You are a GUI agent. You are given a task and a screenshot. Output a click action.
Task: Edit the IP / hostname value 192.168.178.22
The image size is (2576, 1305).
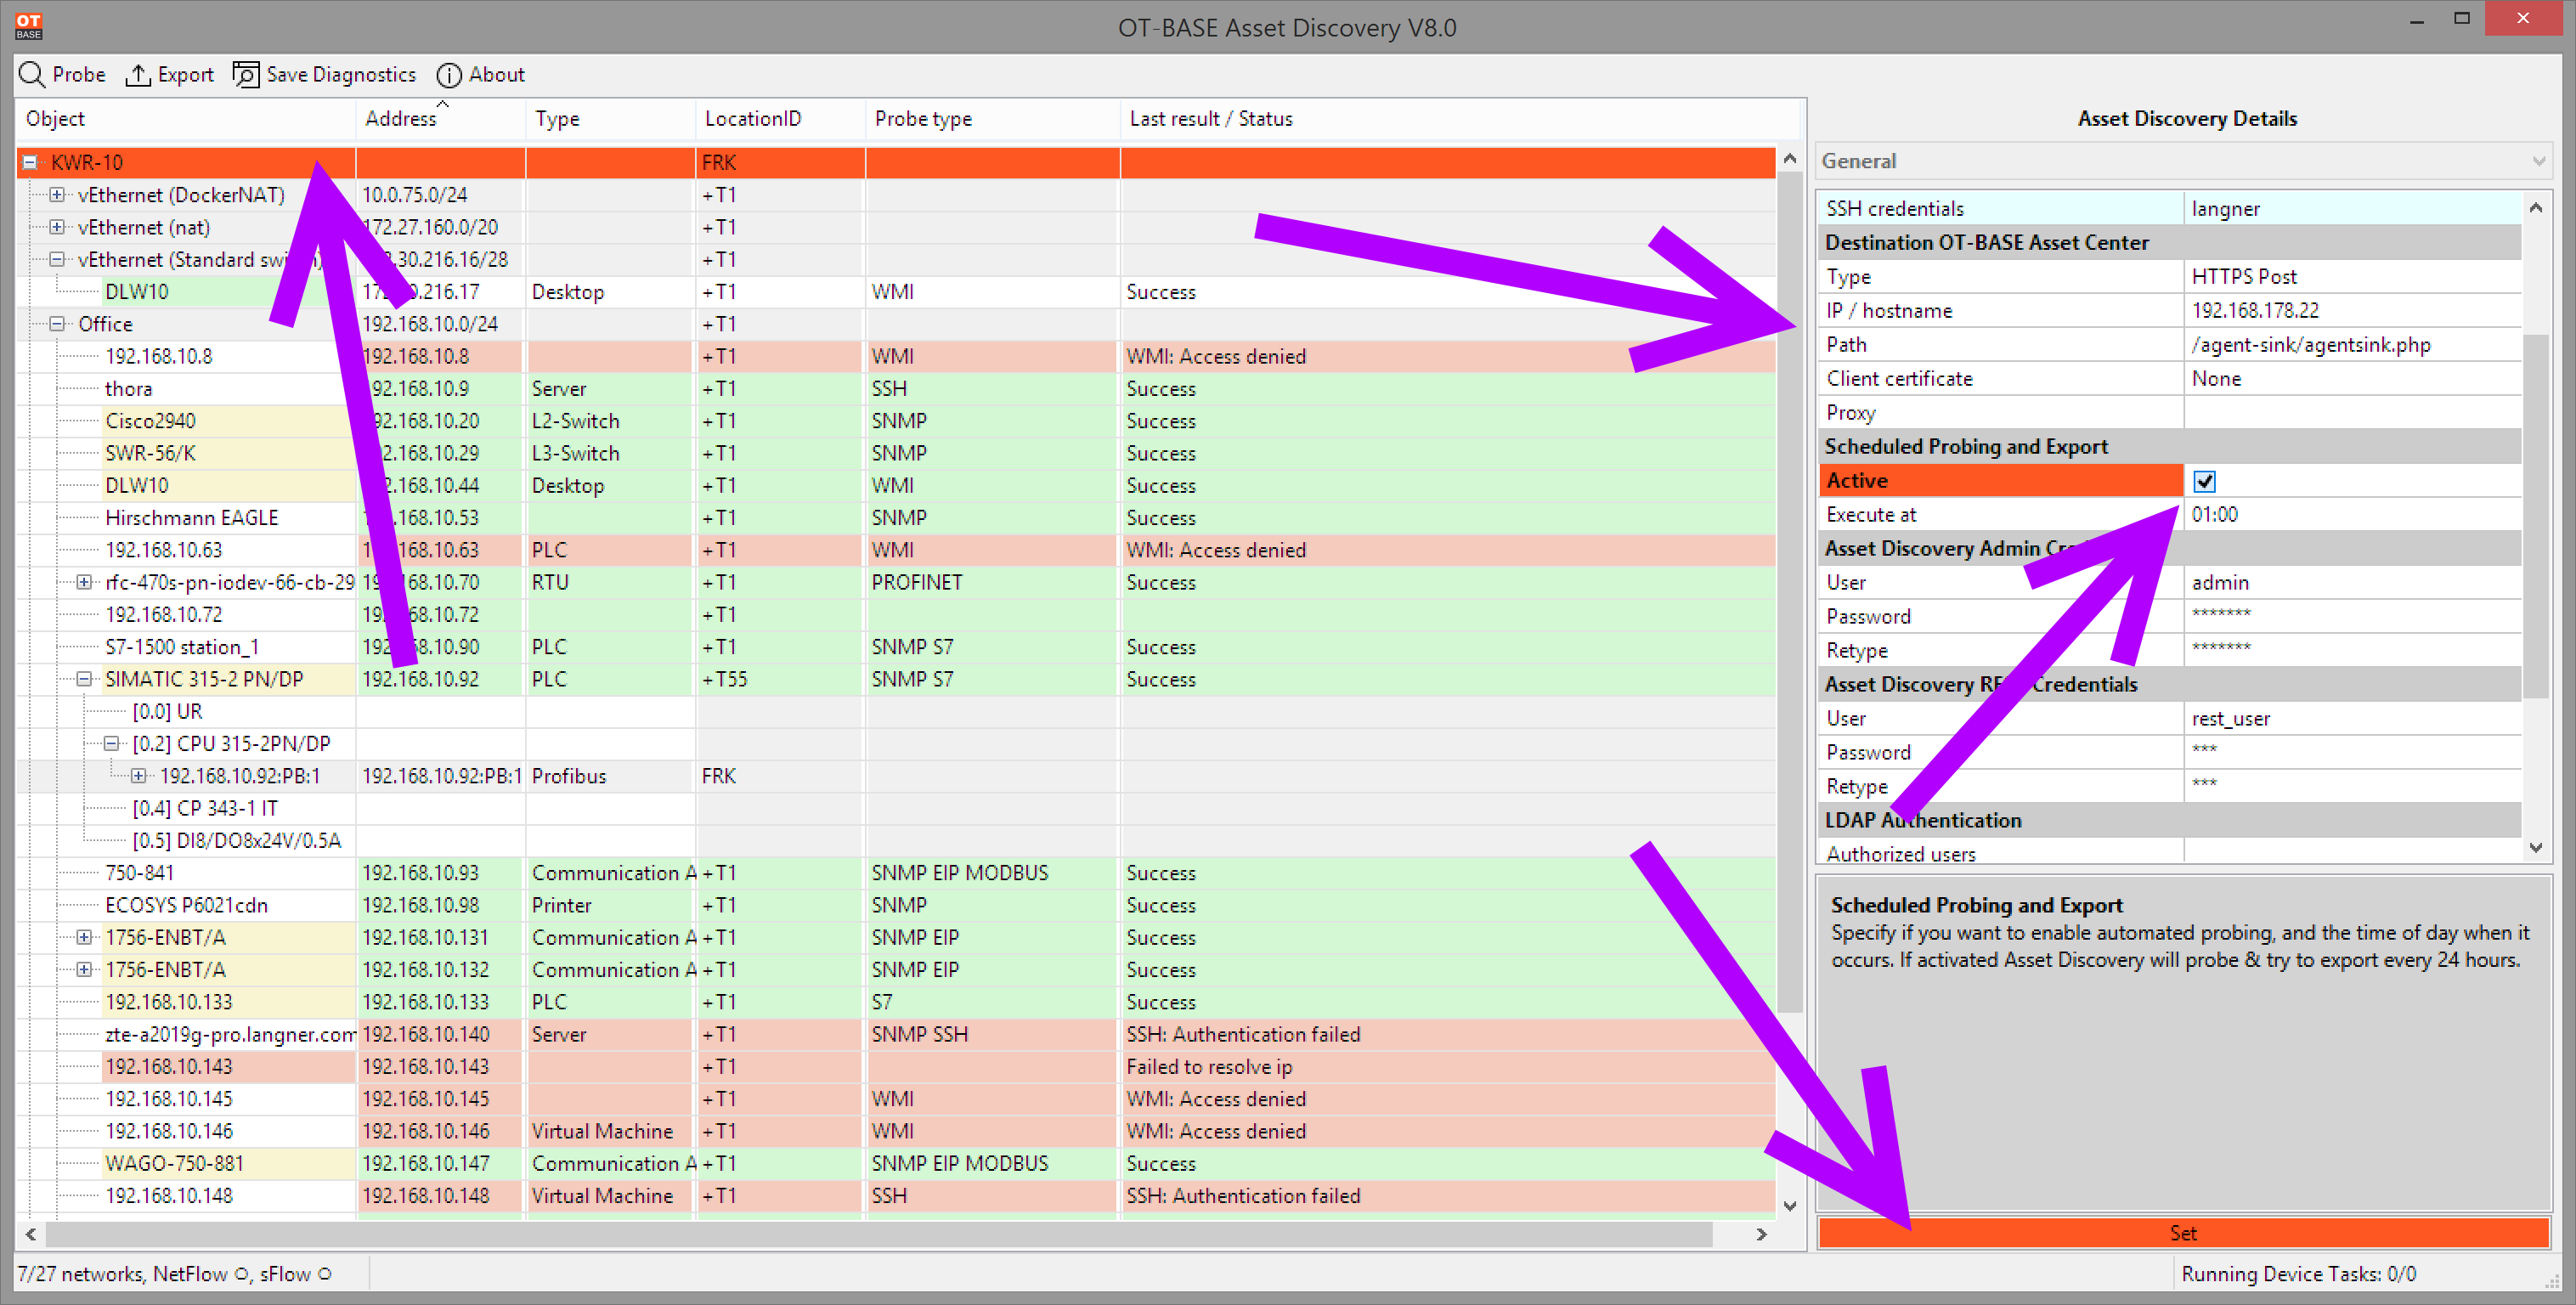coord(2352,311)
